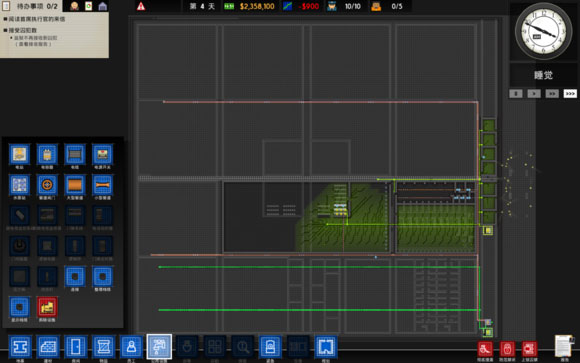The image size is (580, 363).
Task: Open the Foundations build menu
Action: coord(20,347)
